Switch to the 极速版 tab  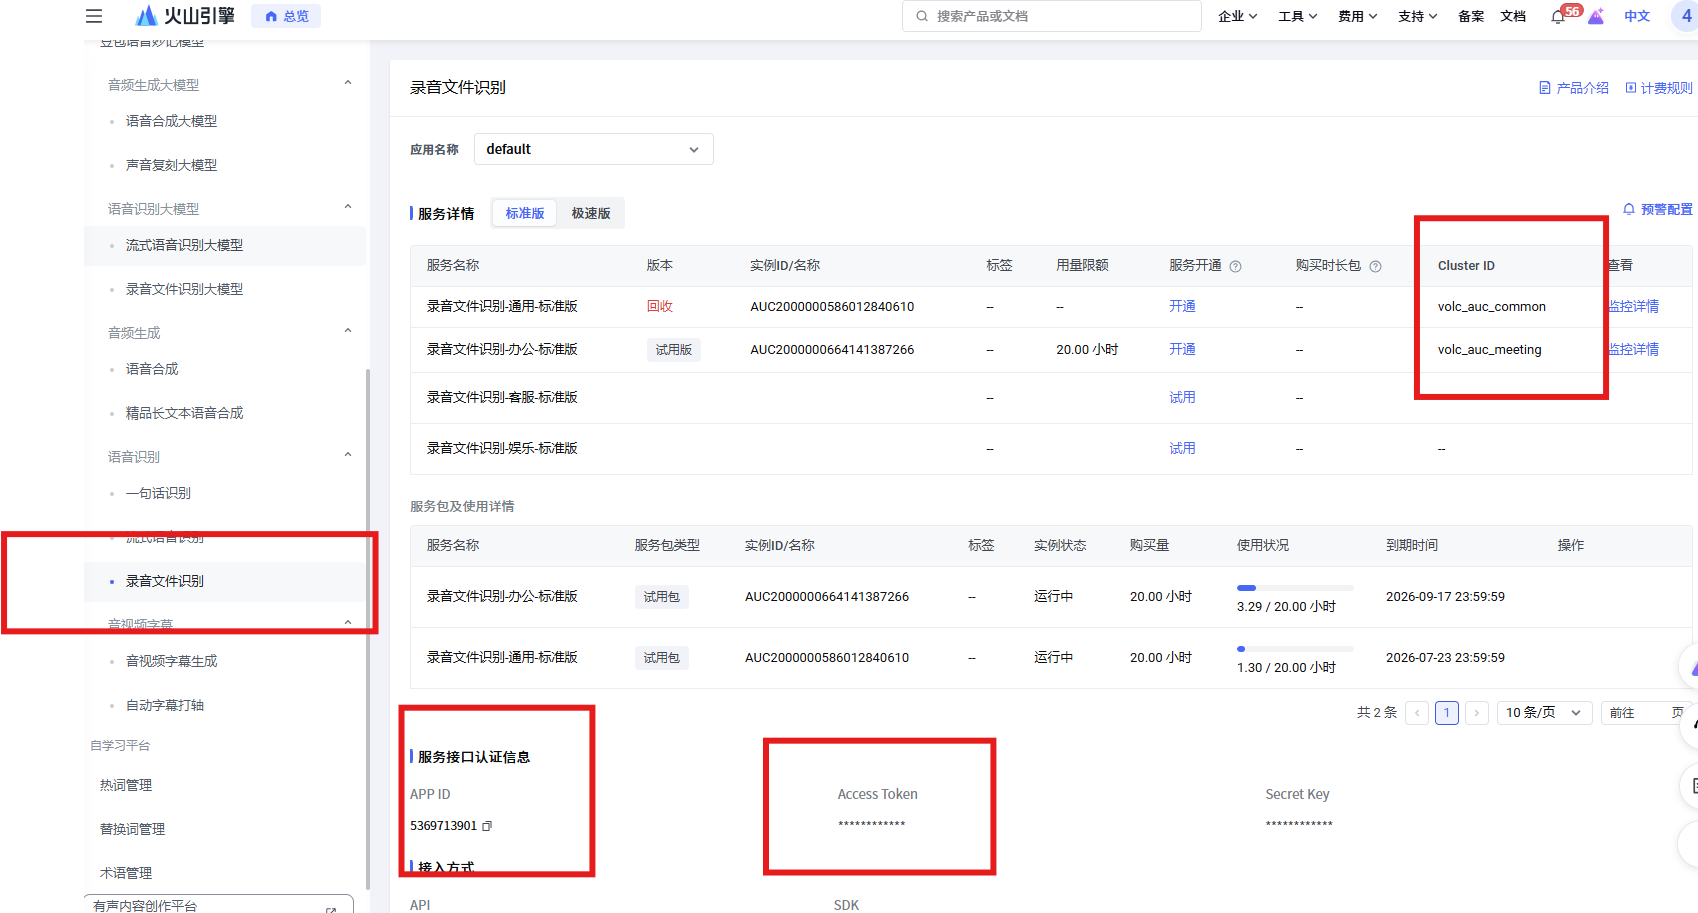(x=591, y=213)
